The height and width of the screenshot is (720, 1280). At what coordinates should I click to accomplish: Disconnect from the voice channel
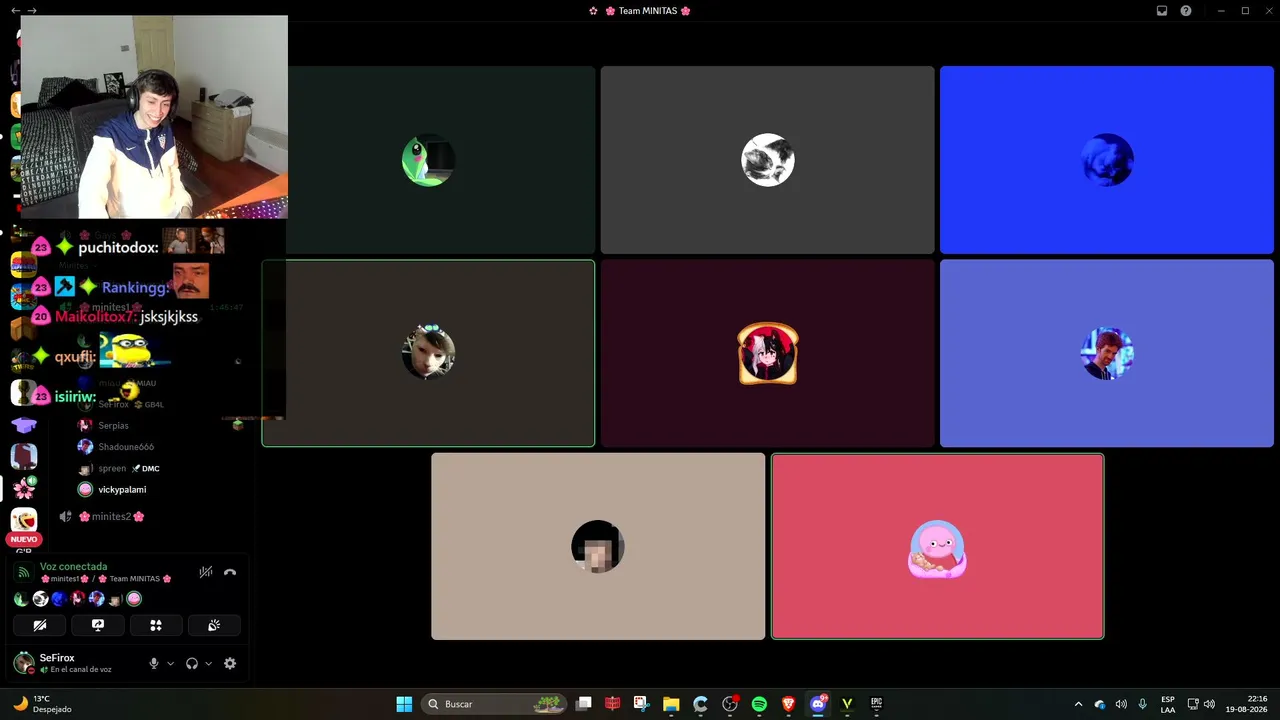click(230, 573)
